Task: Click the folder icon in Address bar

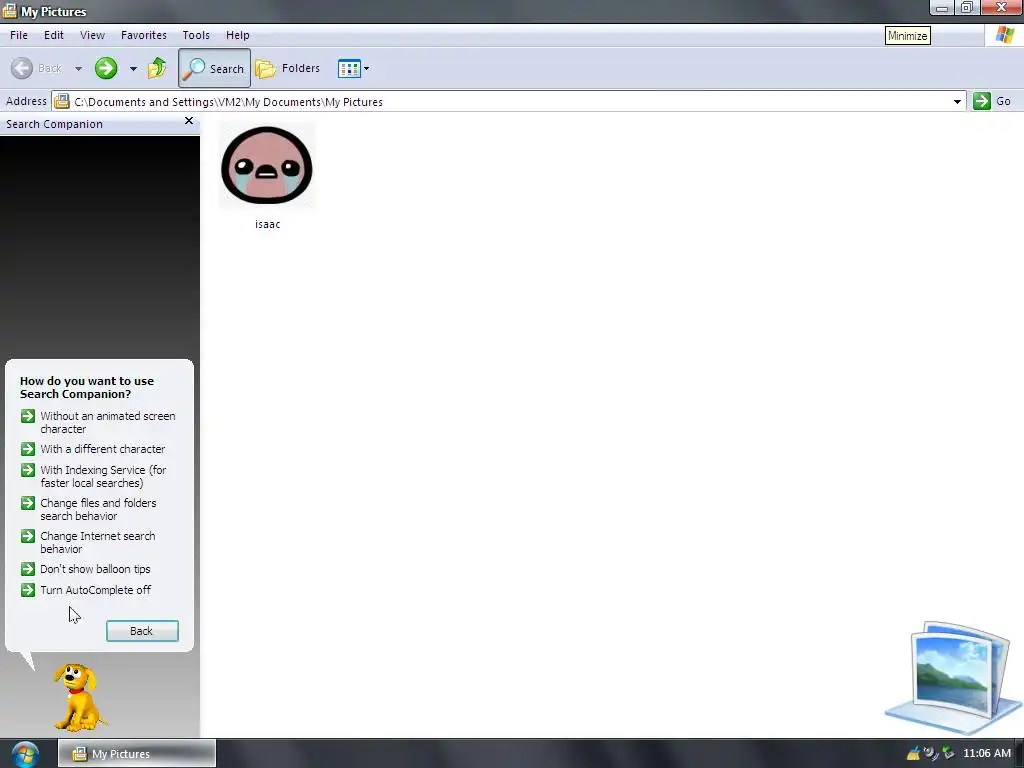Action: 61,101
